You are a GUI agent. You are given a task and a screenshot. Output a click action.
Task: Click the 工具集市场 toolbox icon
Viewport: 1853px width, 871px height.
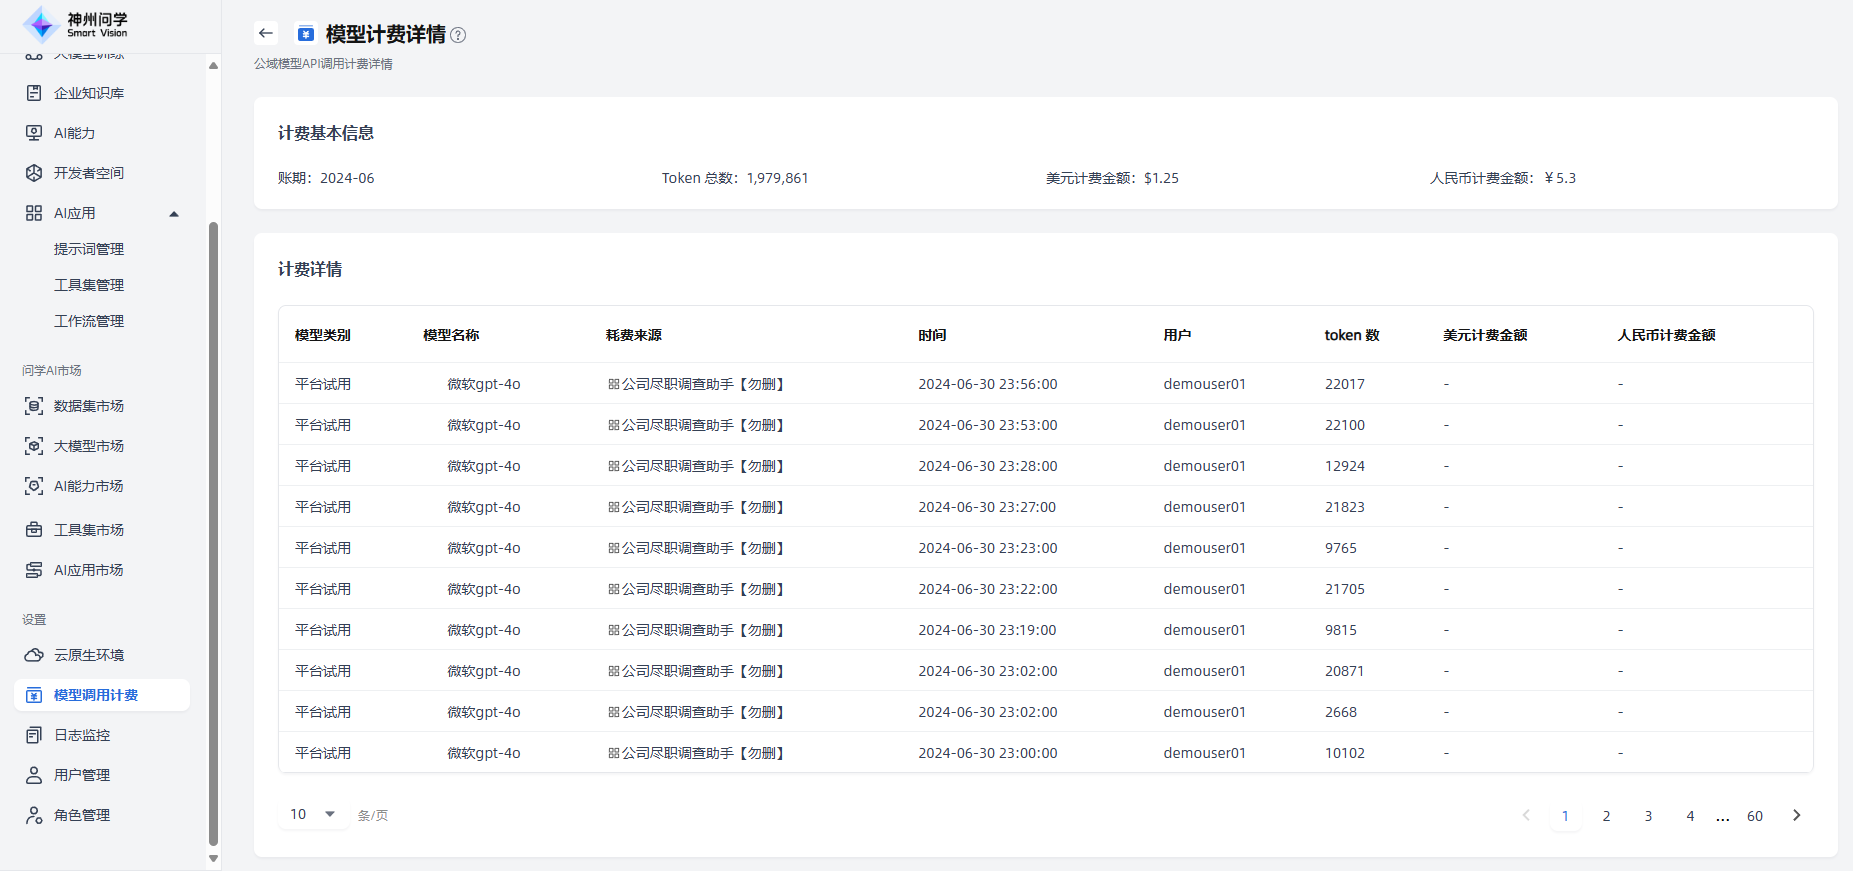34,530
